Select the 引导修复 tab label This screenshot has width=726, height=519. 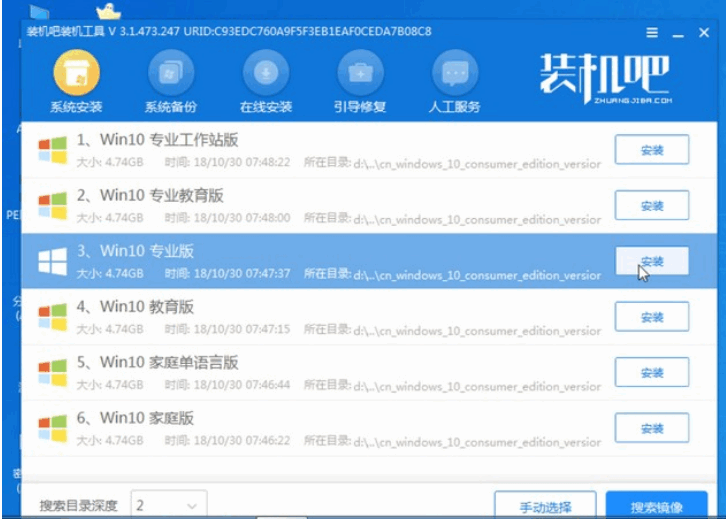pos(360,107)
